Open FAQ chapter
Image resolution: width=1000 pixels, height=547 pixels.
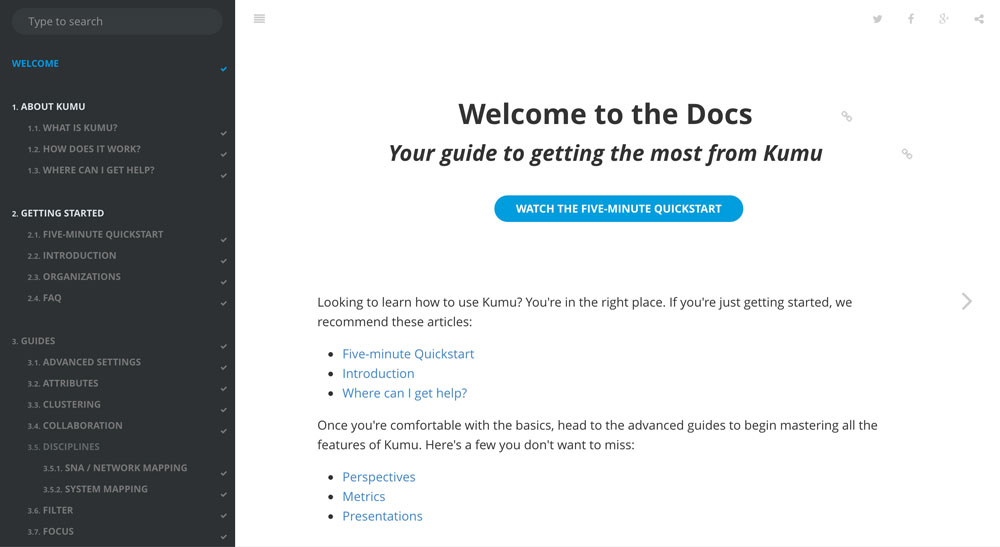[44, 298]
